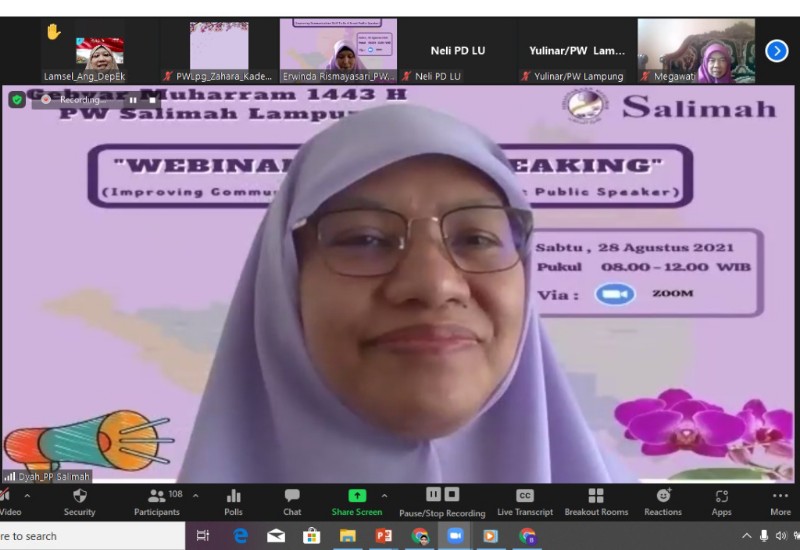The height and width of the screenshot is (550, 800).
Task: Open PowerPoint from the taskbar
Action: pos(384,536)
